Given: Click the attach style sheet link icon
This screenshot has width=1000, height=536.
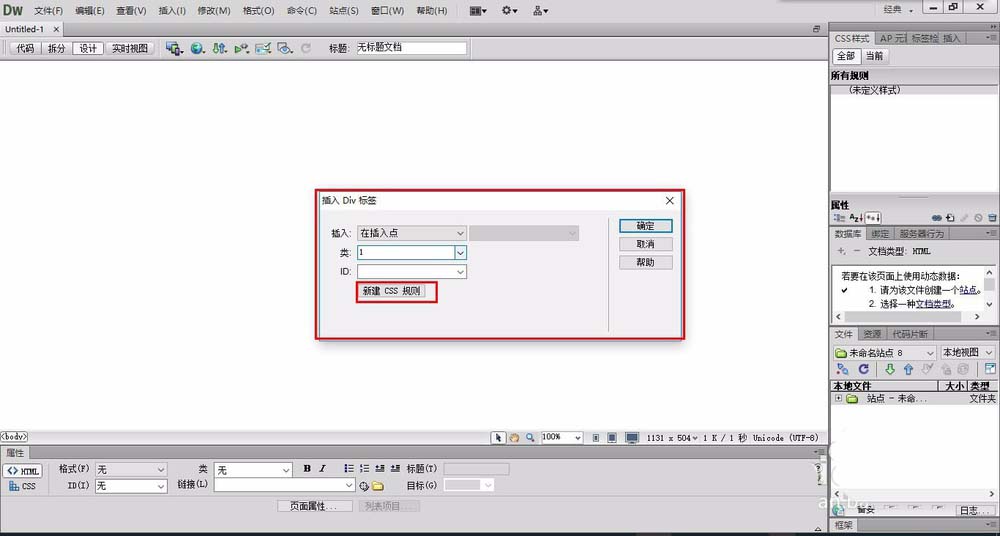Looking at the screenshot, I should coord(937,218).
